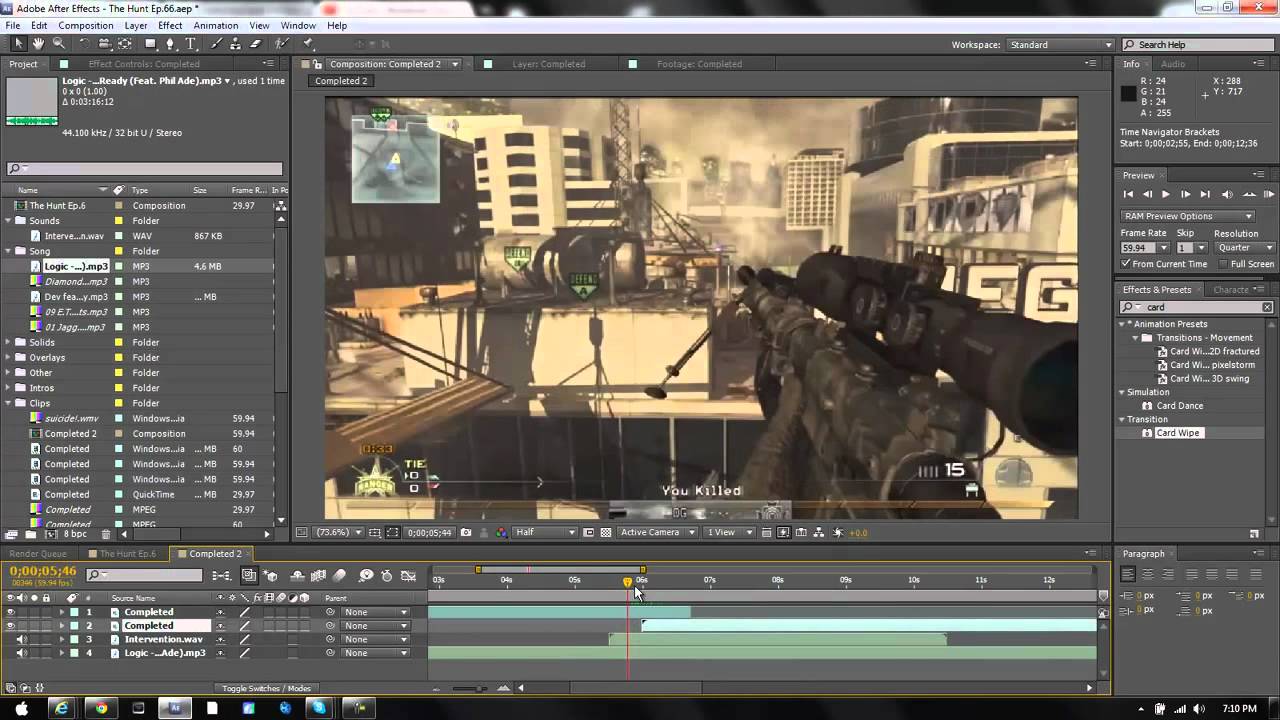Click the timeline zoom slider
1280x720 pixels.
pyautogui.click(x=470, y=688)
